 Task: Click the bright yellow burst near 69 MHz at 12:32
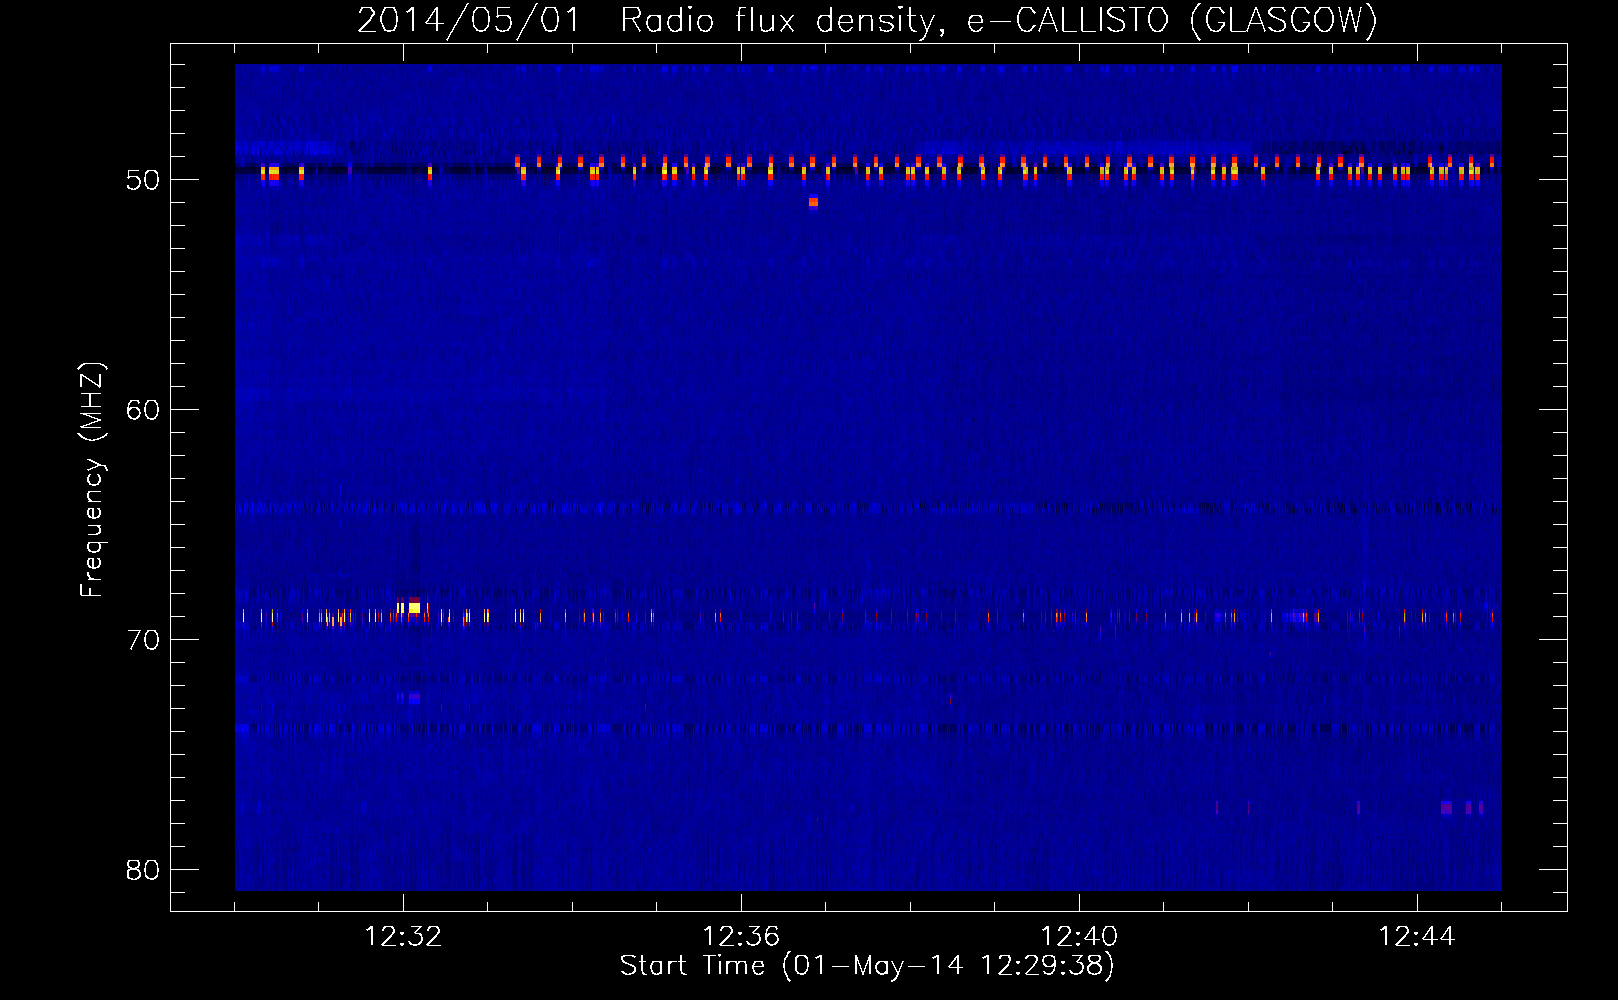pyautogui.click(x=413, y=607)
